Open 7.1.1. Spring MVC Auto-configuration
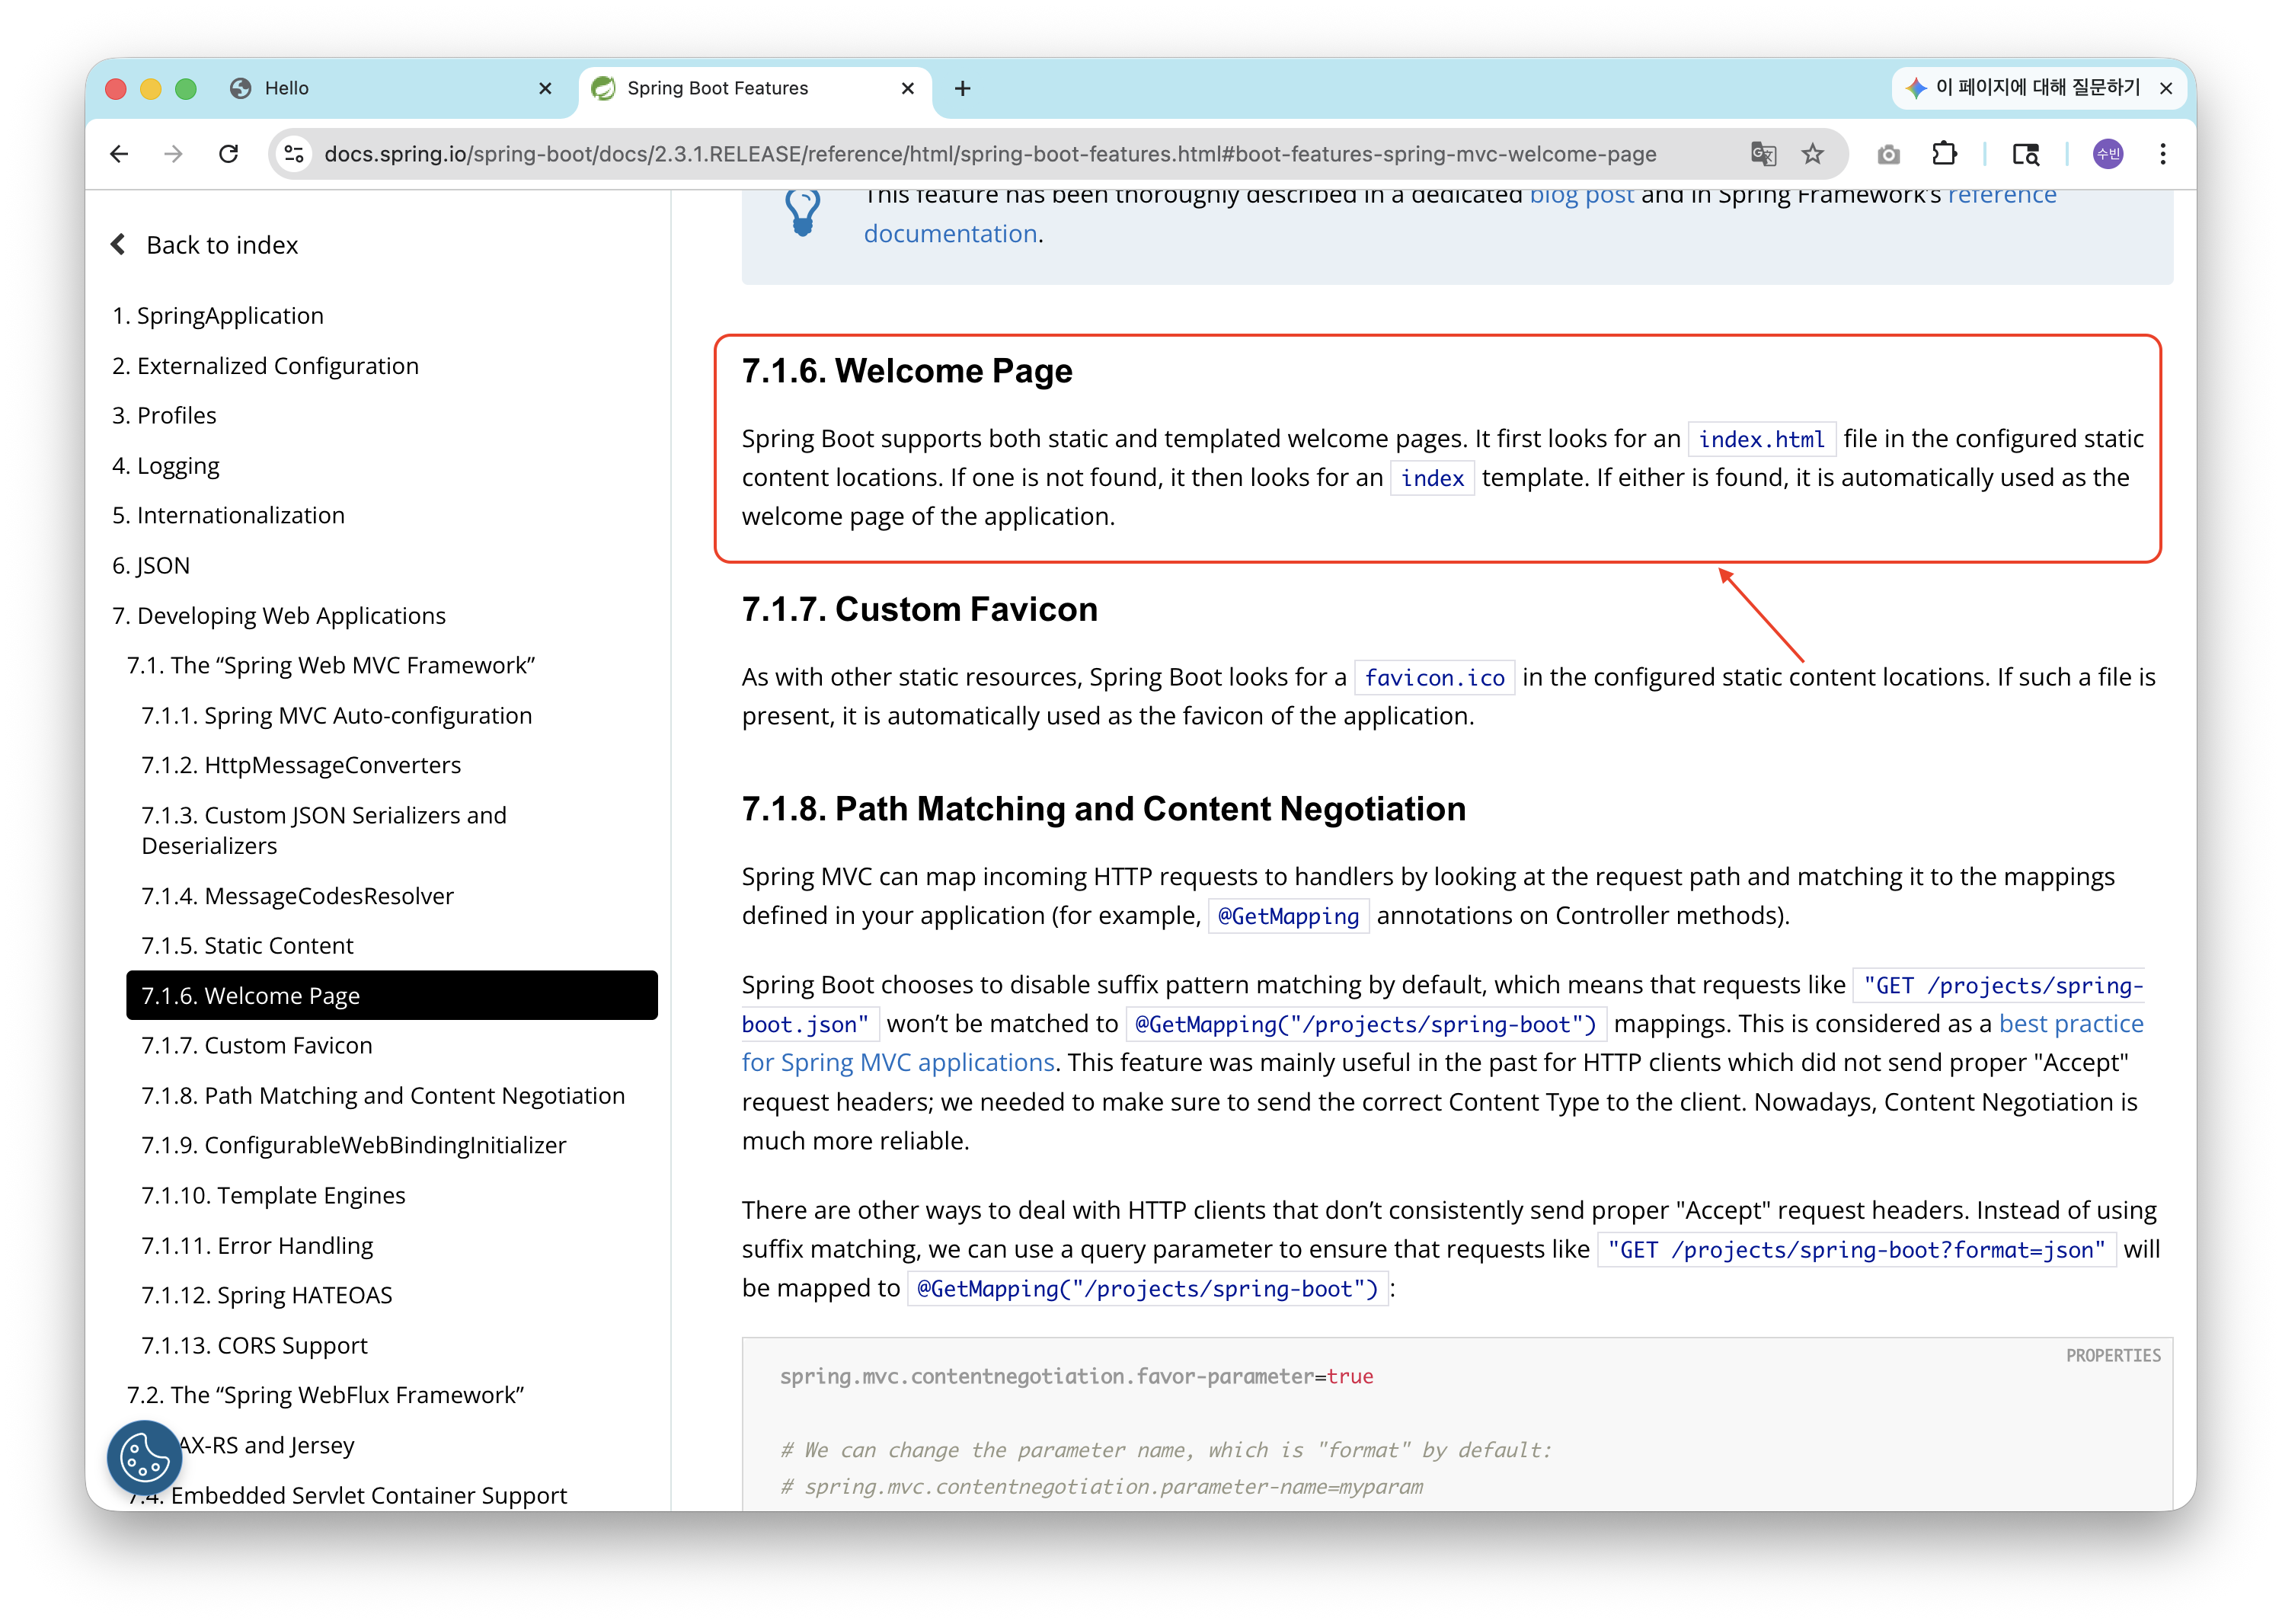 point(337,716)
